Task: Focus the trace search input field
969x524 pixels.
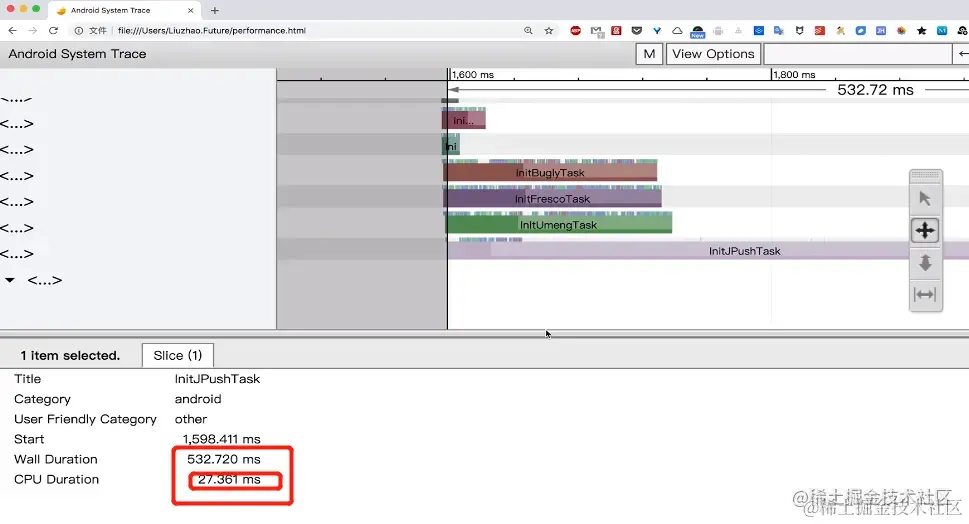Action: coord(858,54)
